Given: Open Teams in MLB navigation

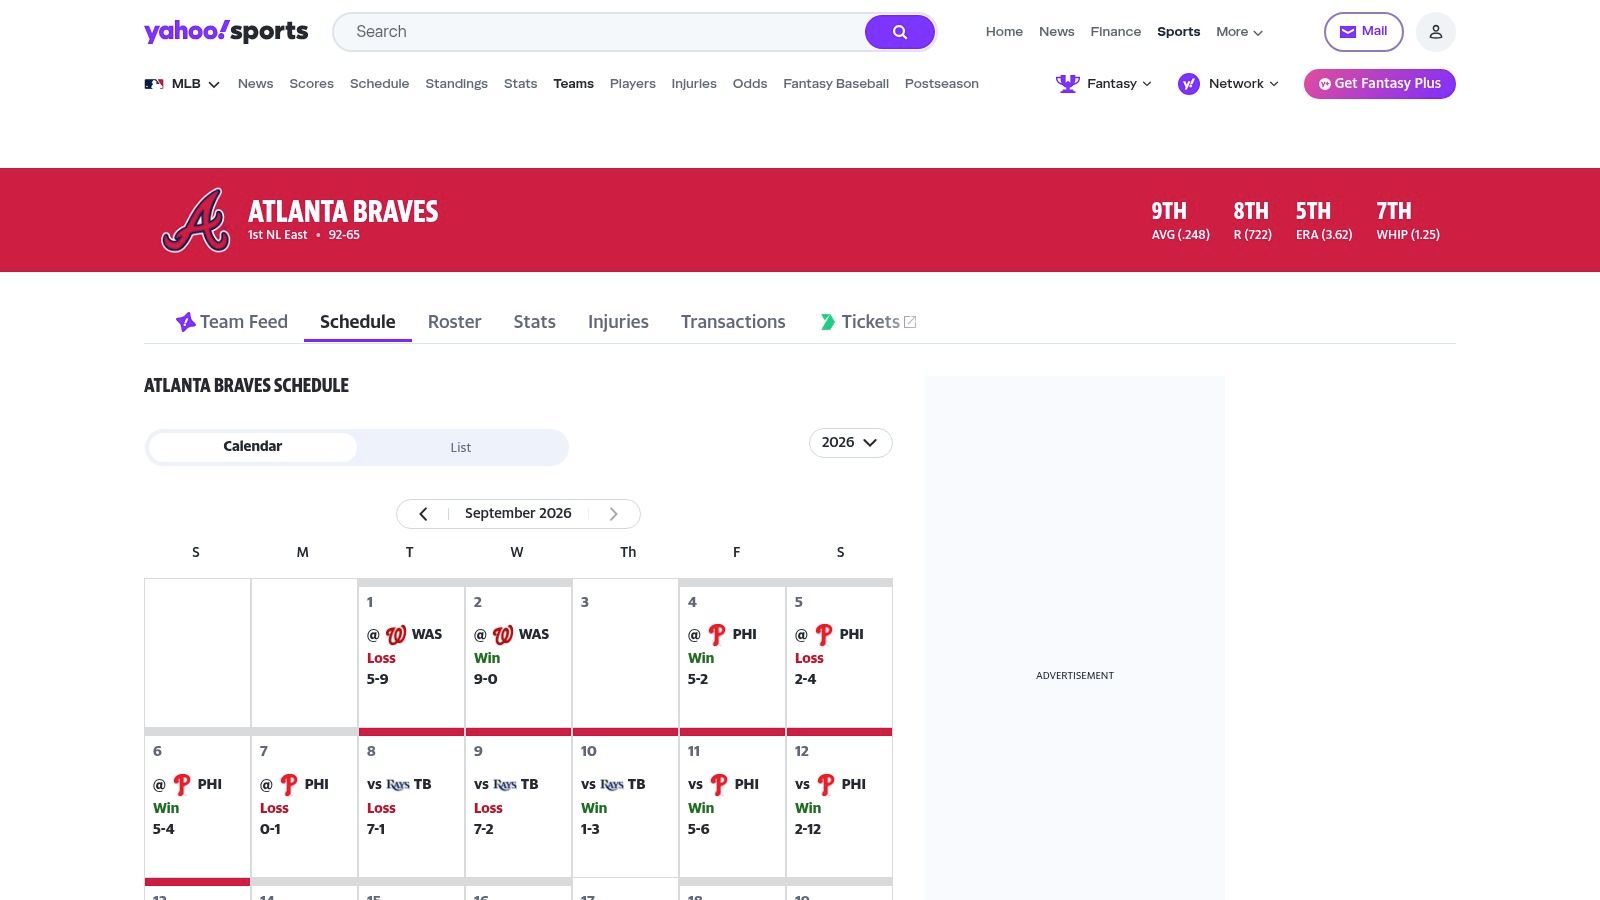Looking at the screenshot, I should point(574,84).
